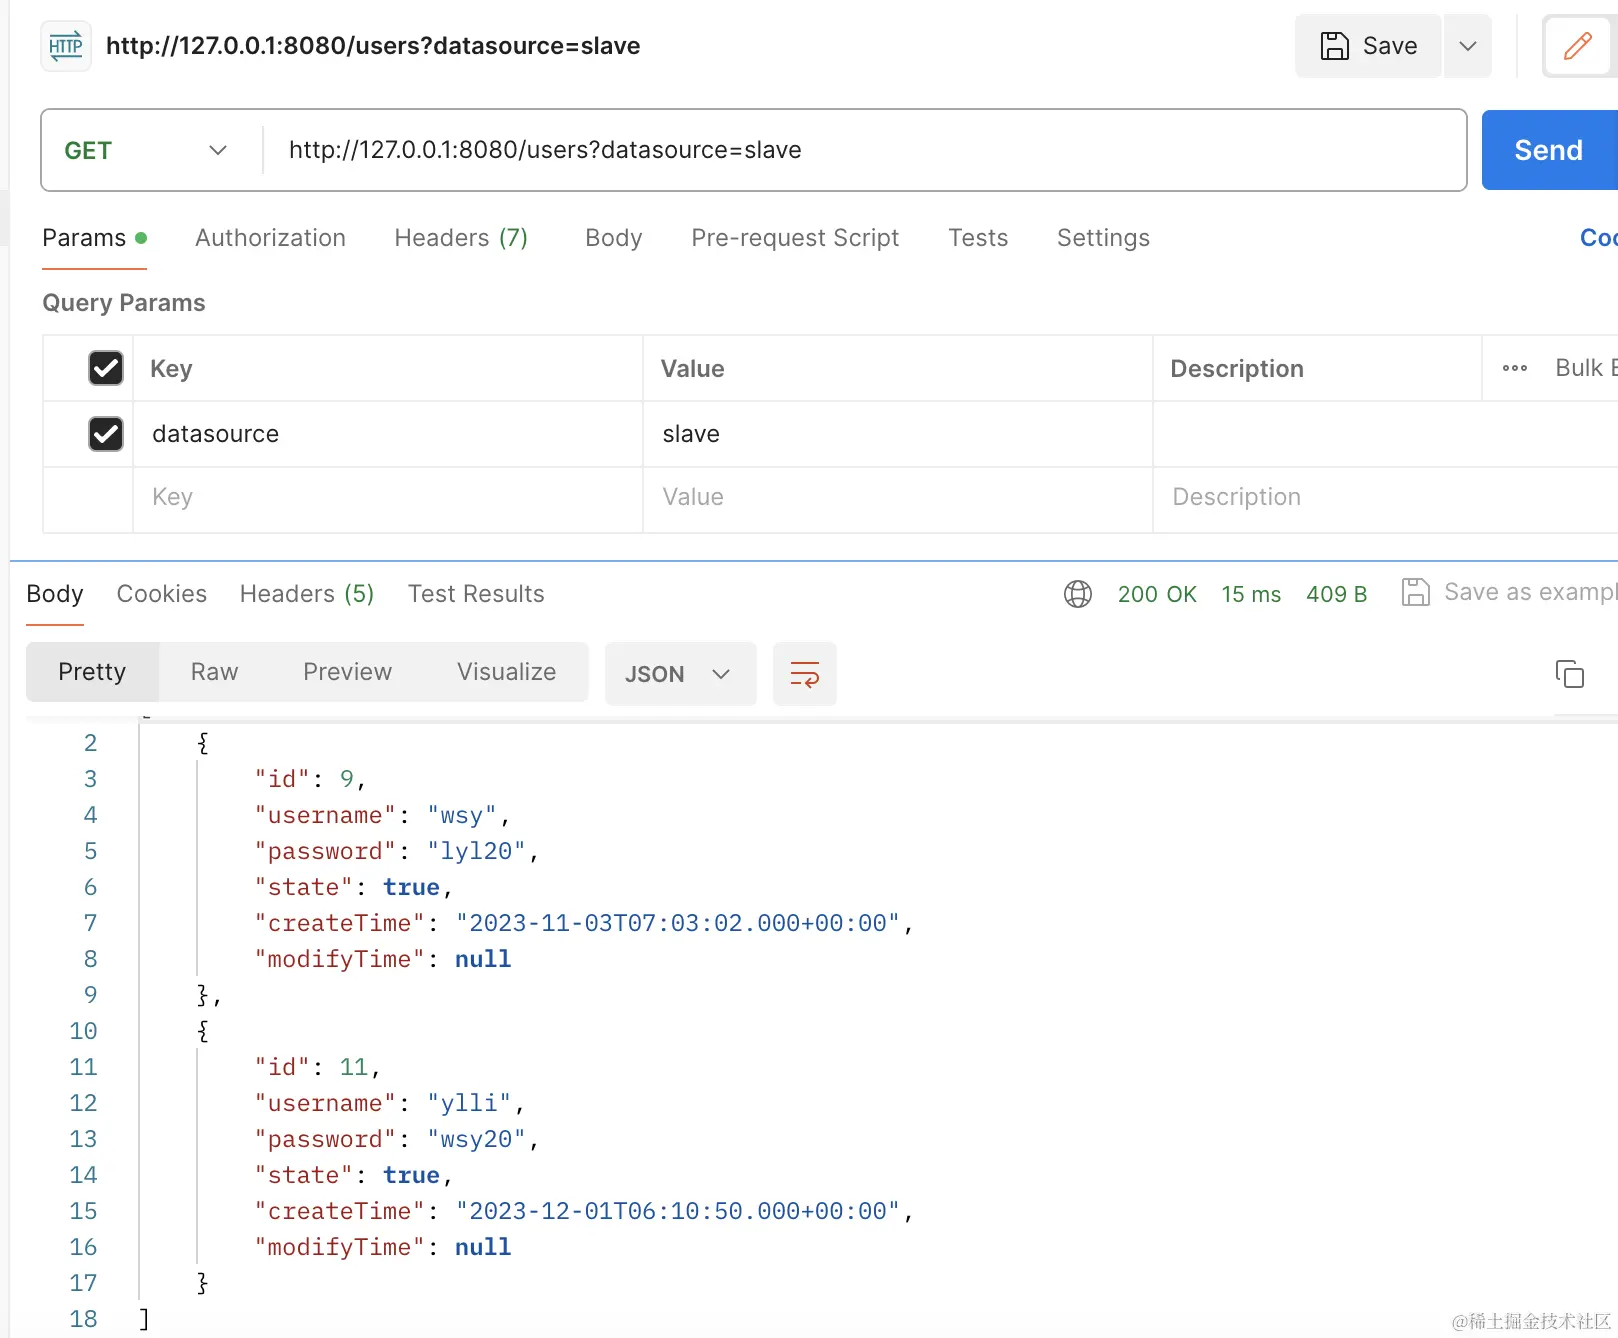Click the HTTP request method icon
Image resolution: width=1618 pixels, height=1338 pixels.
65,45
